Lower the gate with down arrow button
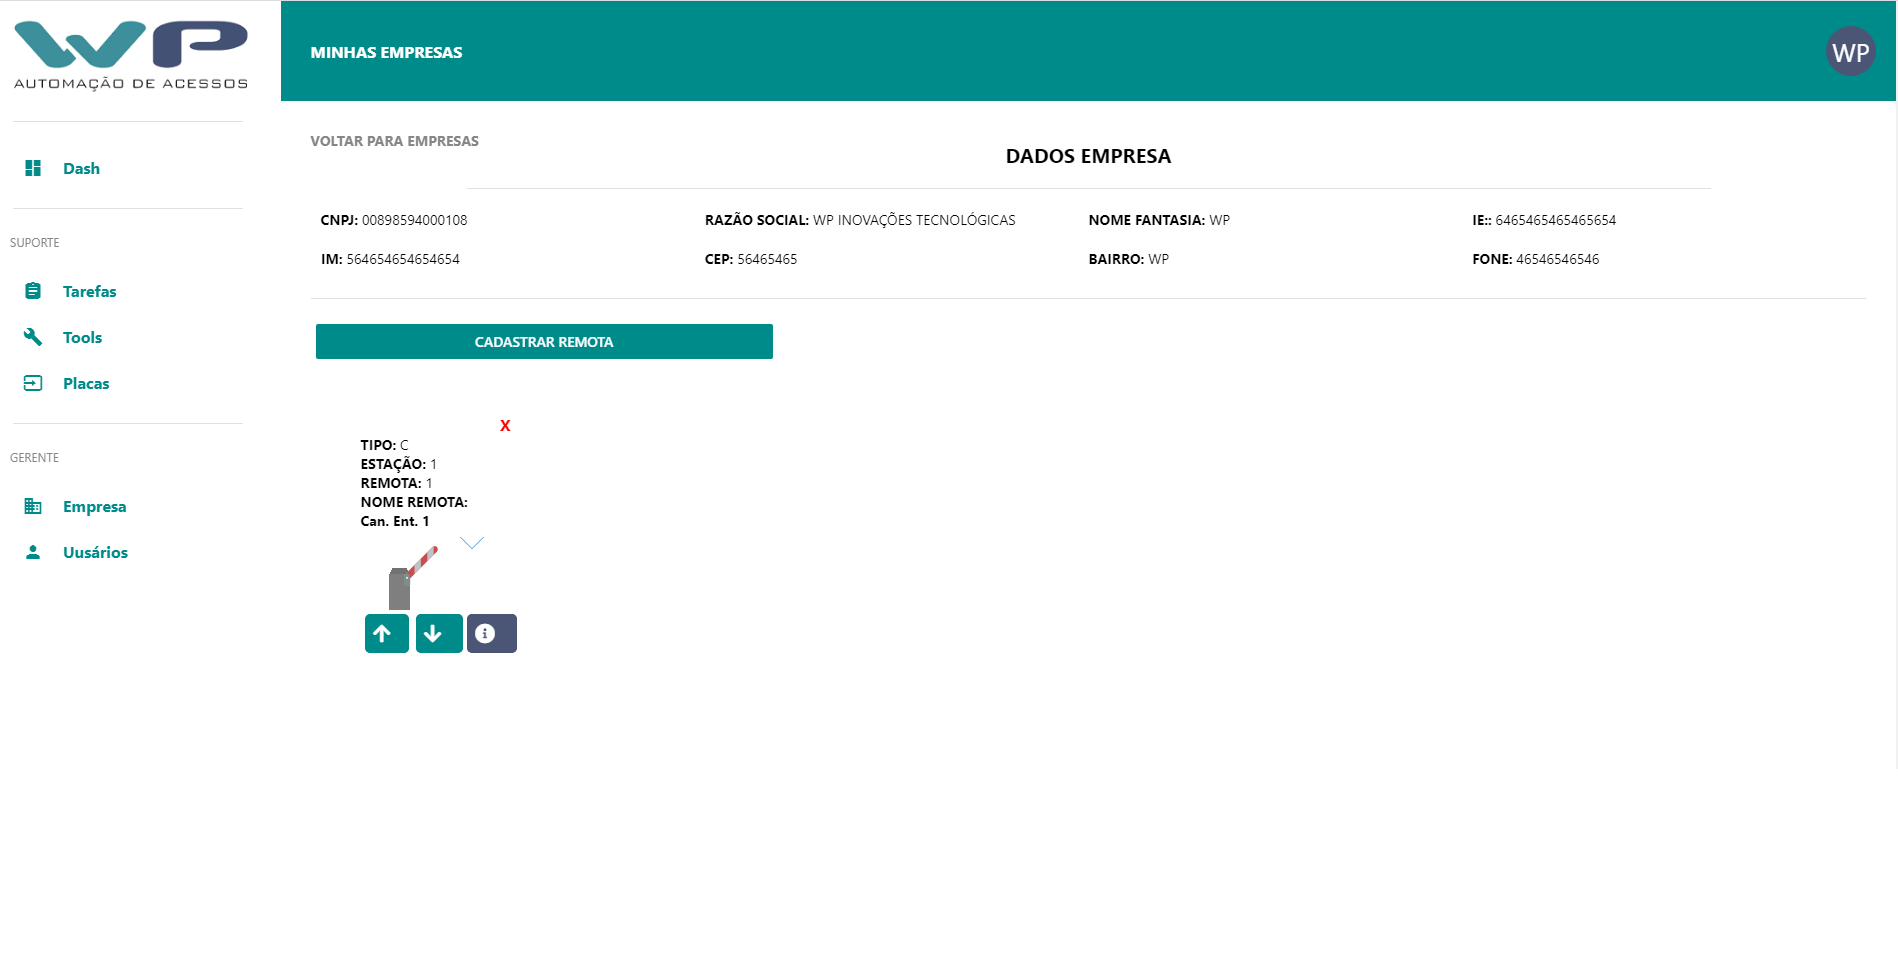 [x=439, y=634]
